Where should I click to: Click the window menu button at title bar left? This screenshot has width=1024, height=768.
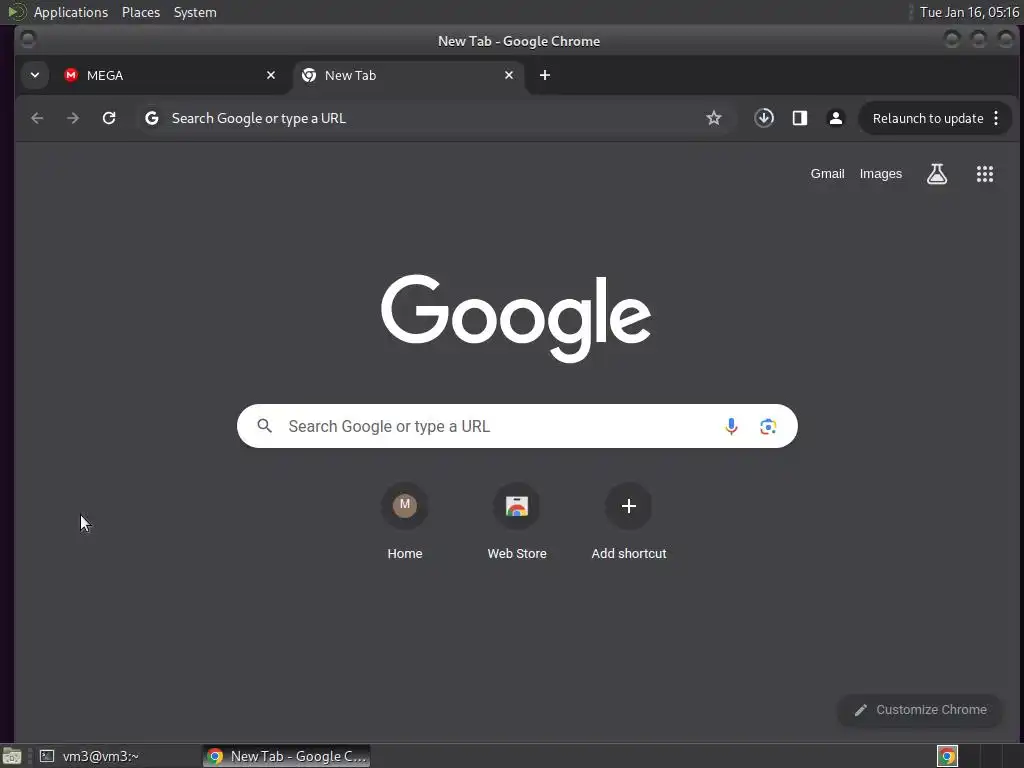tap(28, 40)
